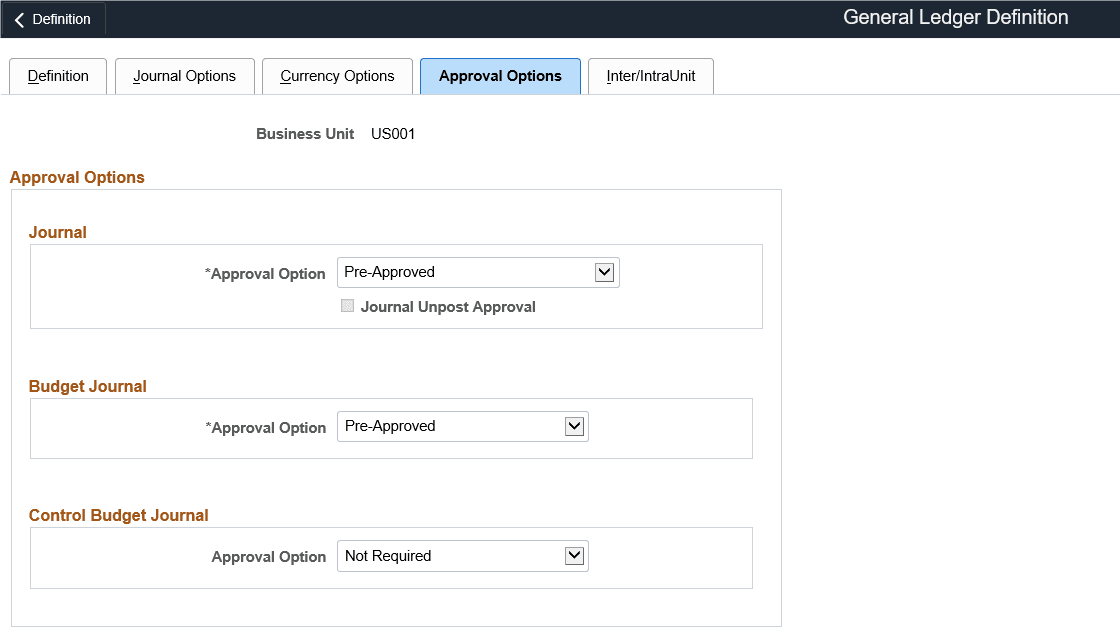Screen dimensions: 1120x644
Task: Switch to the Definition tab
Action: coord(57,75)
